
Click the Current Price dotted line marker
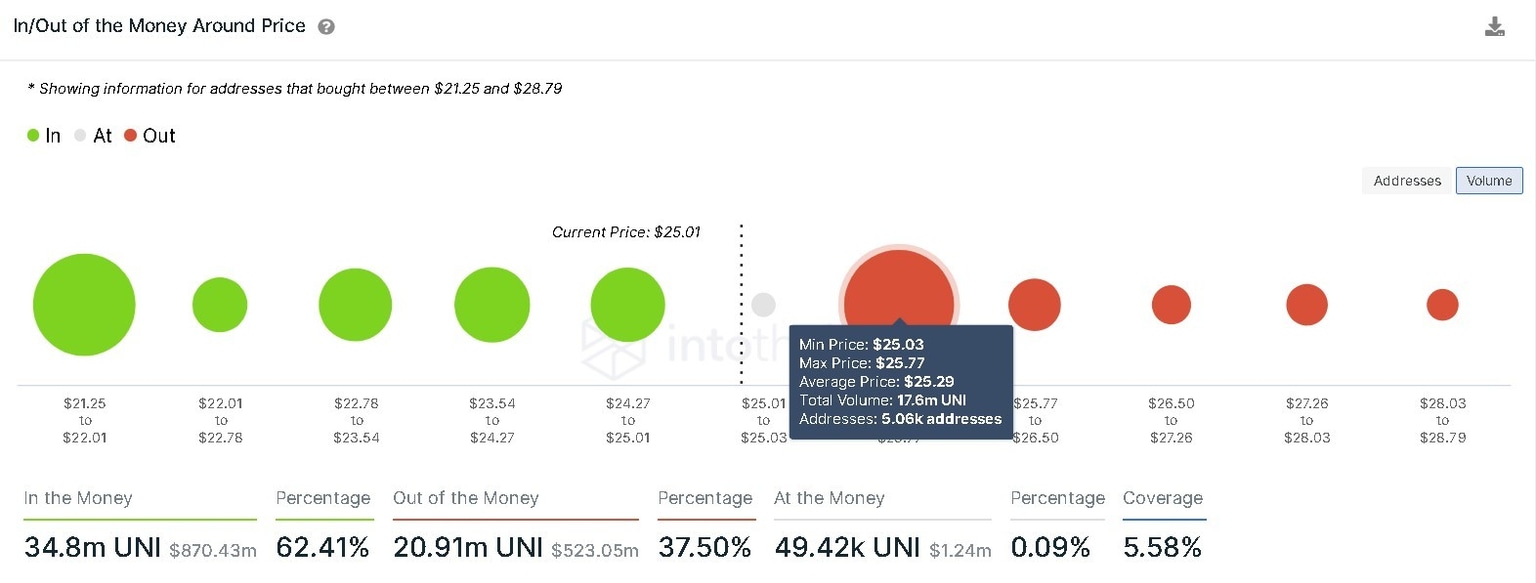(742, 300)
